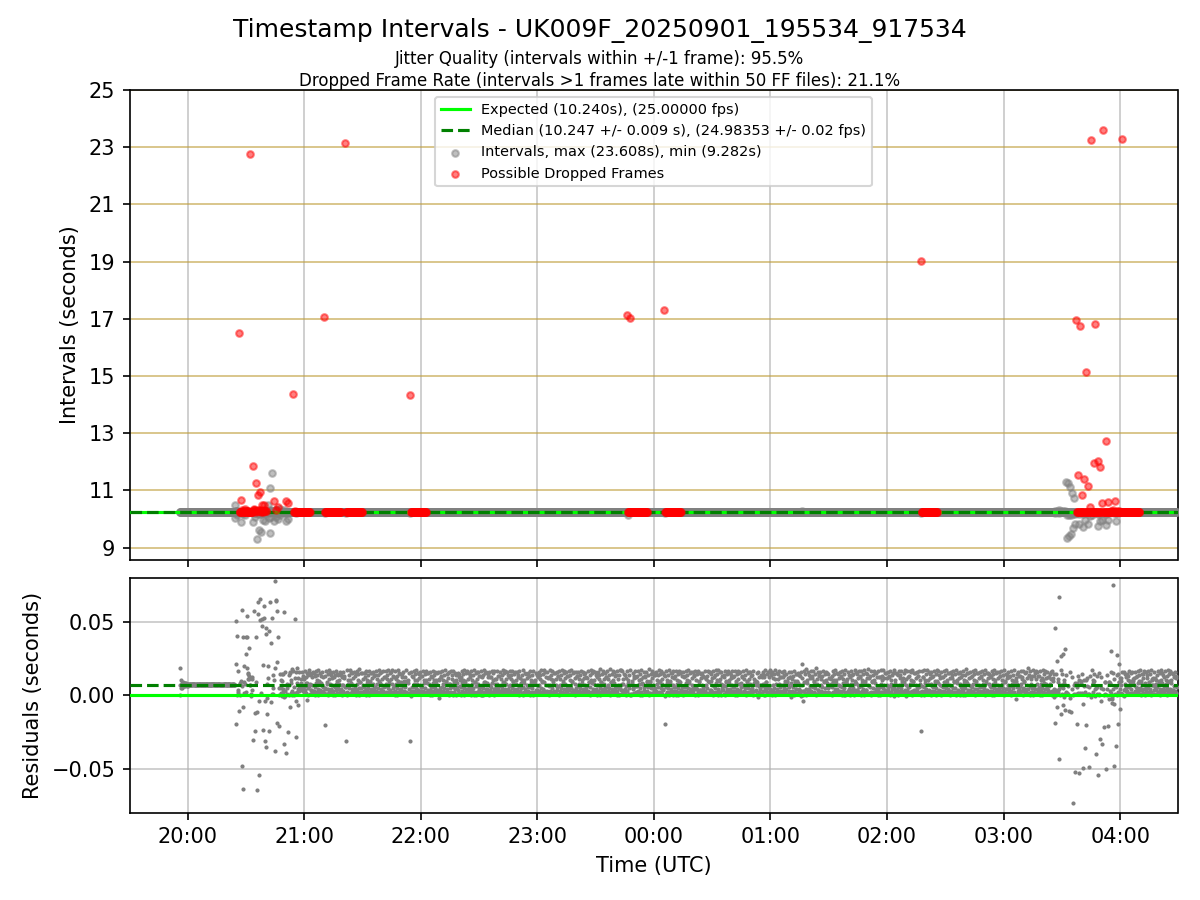The image size is (1200, 900).
Task: Click legend entry 'Median (10.247 +/- 0.009 s)'
Action: [673, 130]
